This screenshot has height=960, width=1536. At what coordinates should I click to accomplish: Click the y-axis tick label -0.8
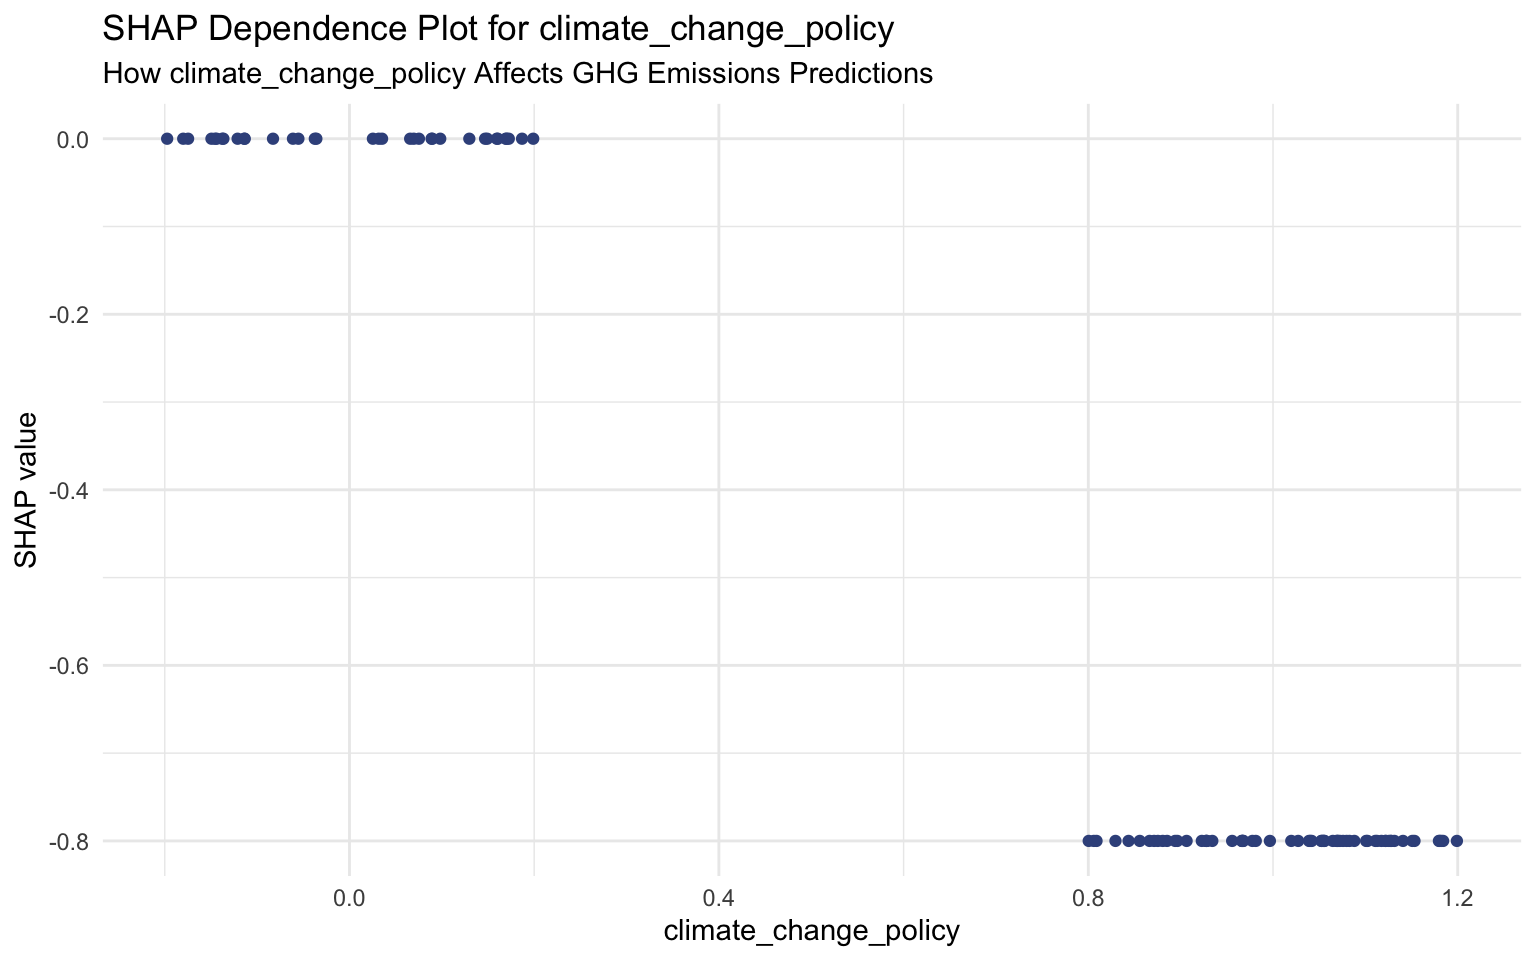71,842
